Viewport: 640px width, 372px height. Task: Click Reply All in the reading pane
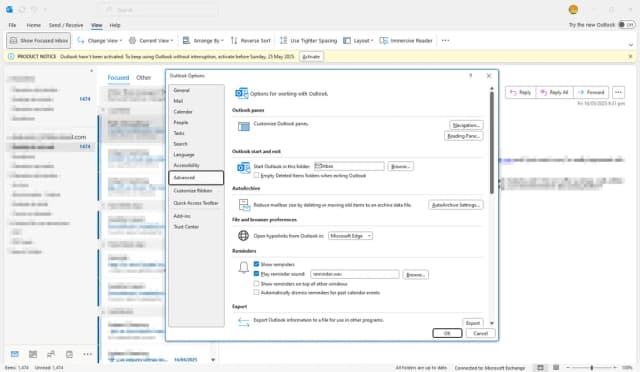coord(554,92)
